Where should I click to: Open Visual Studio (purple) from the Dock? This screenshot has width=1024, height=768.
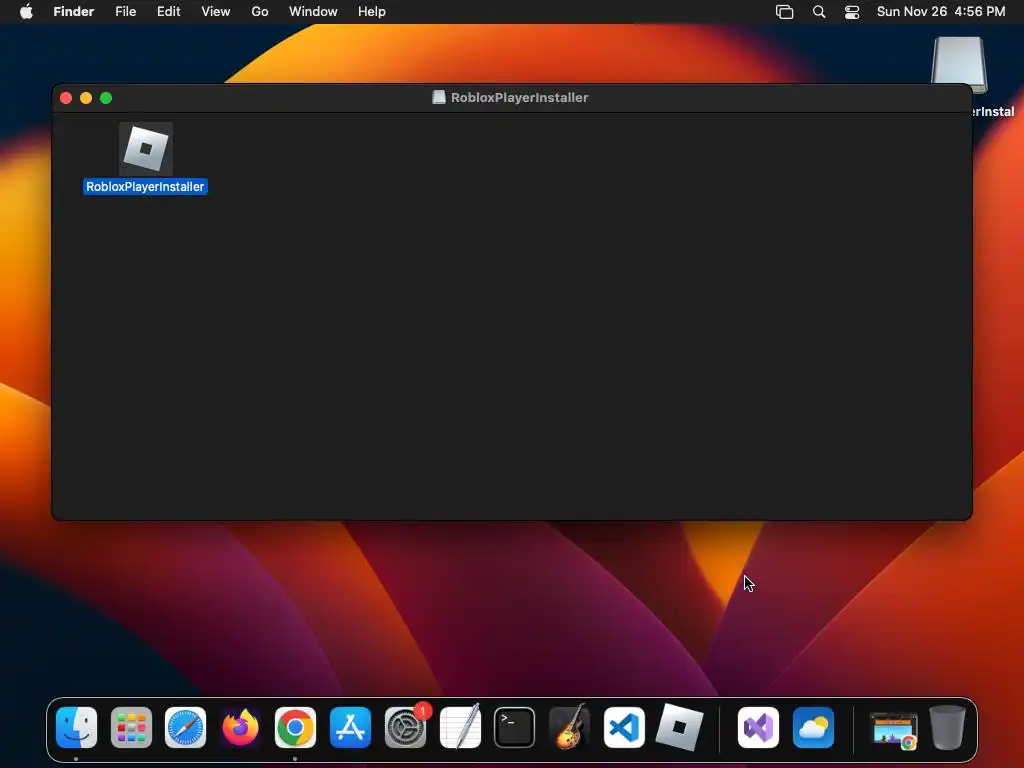pyautogui.click(x=758, y=728)
